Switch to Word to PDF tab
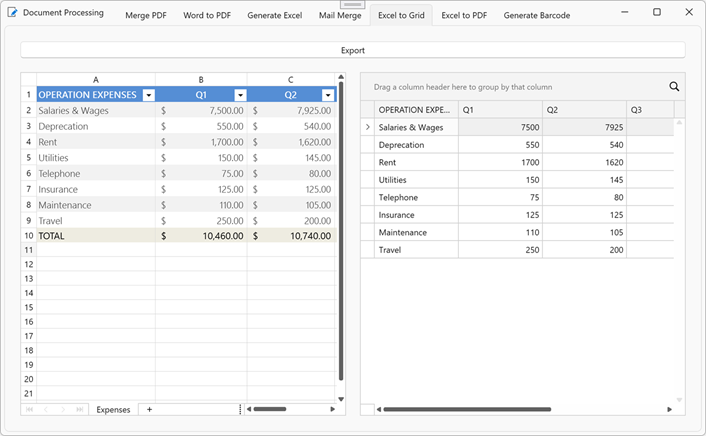The height and width of the screenshot is (436, 706). 207,15
